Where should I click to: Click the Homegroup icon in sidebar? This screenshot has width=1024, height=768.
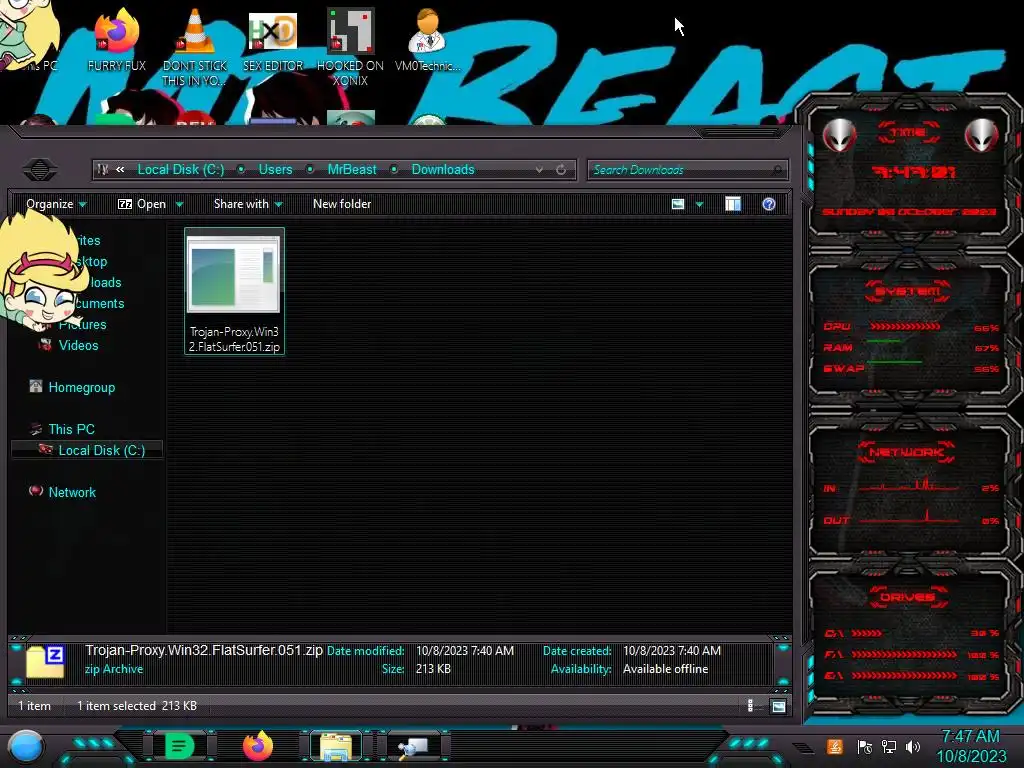[36, 387]
